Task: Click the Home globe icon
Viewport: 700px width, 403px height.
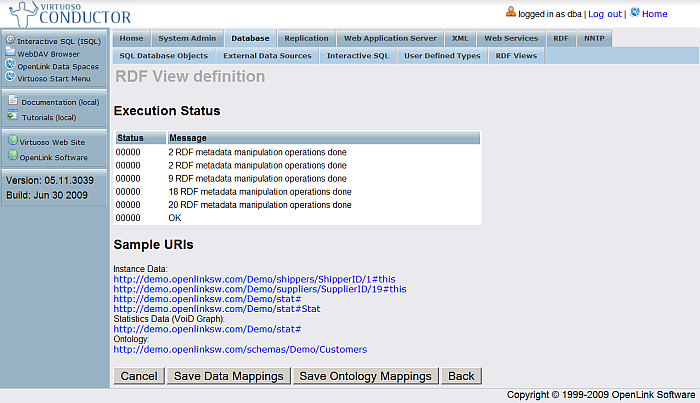Action: pyautogui.click(x=634, y=13)
